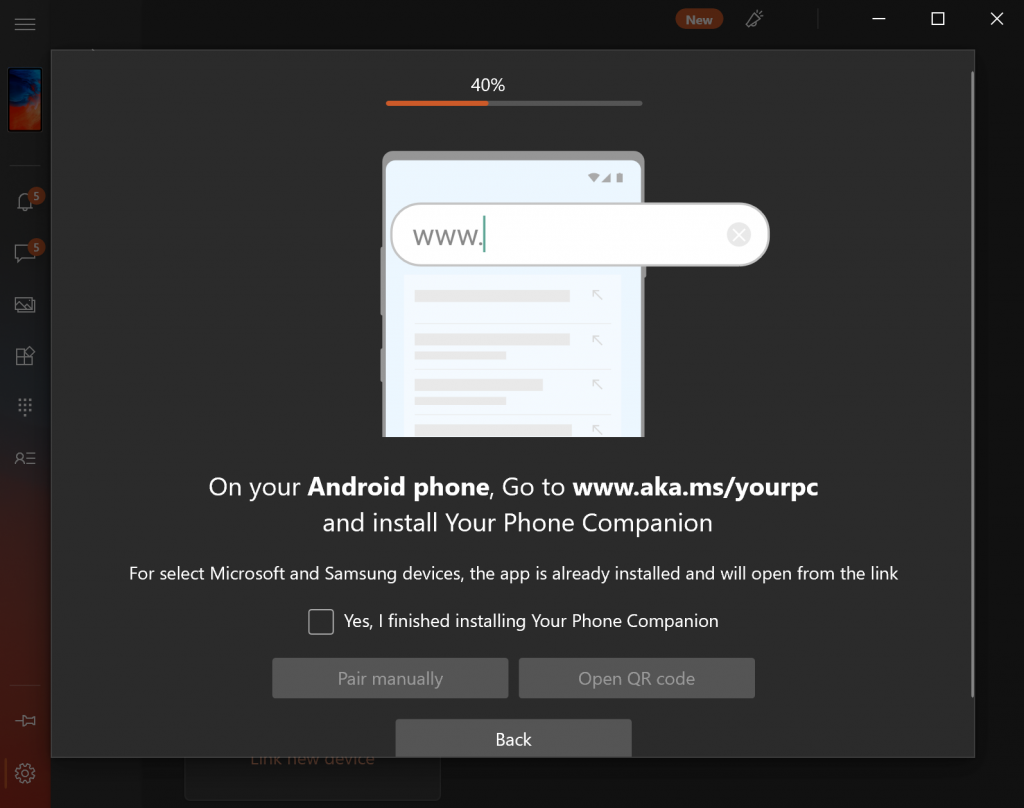Check the finished installing Your Phone Companion box
Image resolution: width=1024 pixels, height=808 pixels.
321,622
